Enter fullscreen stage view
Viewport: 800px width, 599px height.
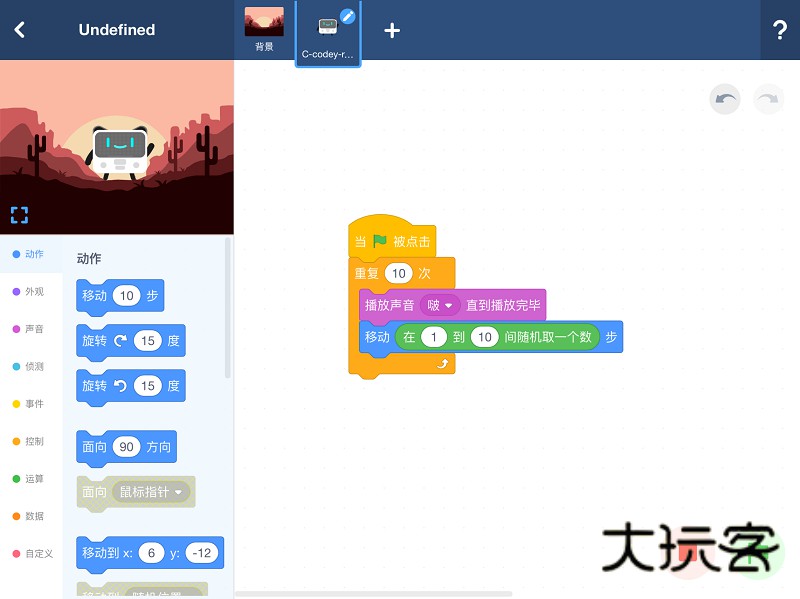(19, 215)
